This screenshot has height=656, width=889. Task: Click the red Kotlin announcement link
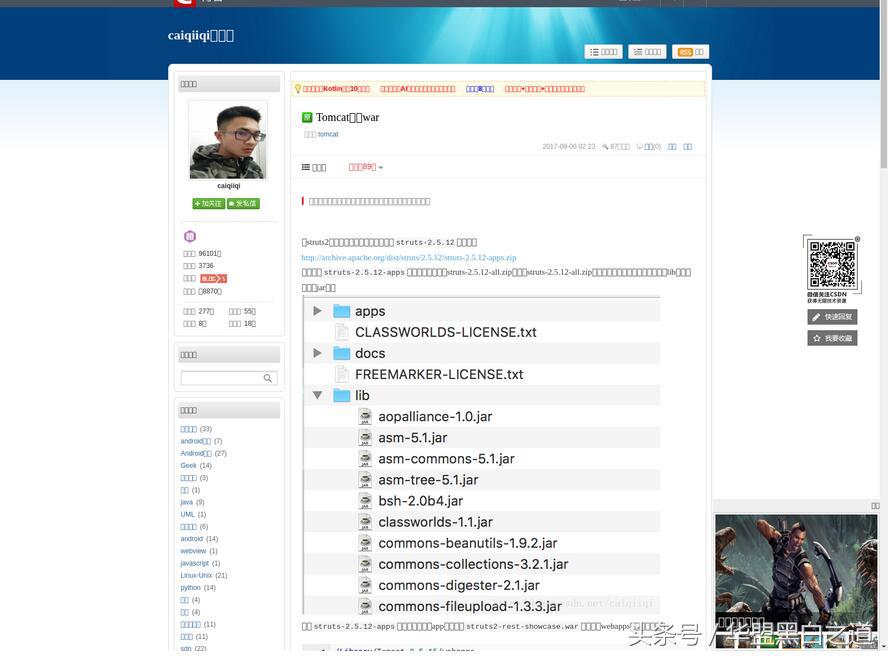[x=336, y=89]
